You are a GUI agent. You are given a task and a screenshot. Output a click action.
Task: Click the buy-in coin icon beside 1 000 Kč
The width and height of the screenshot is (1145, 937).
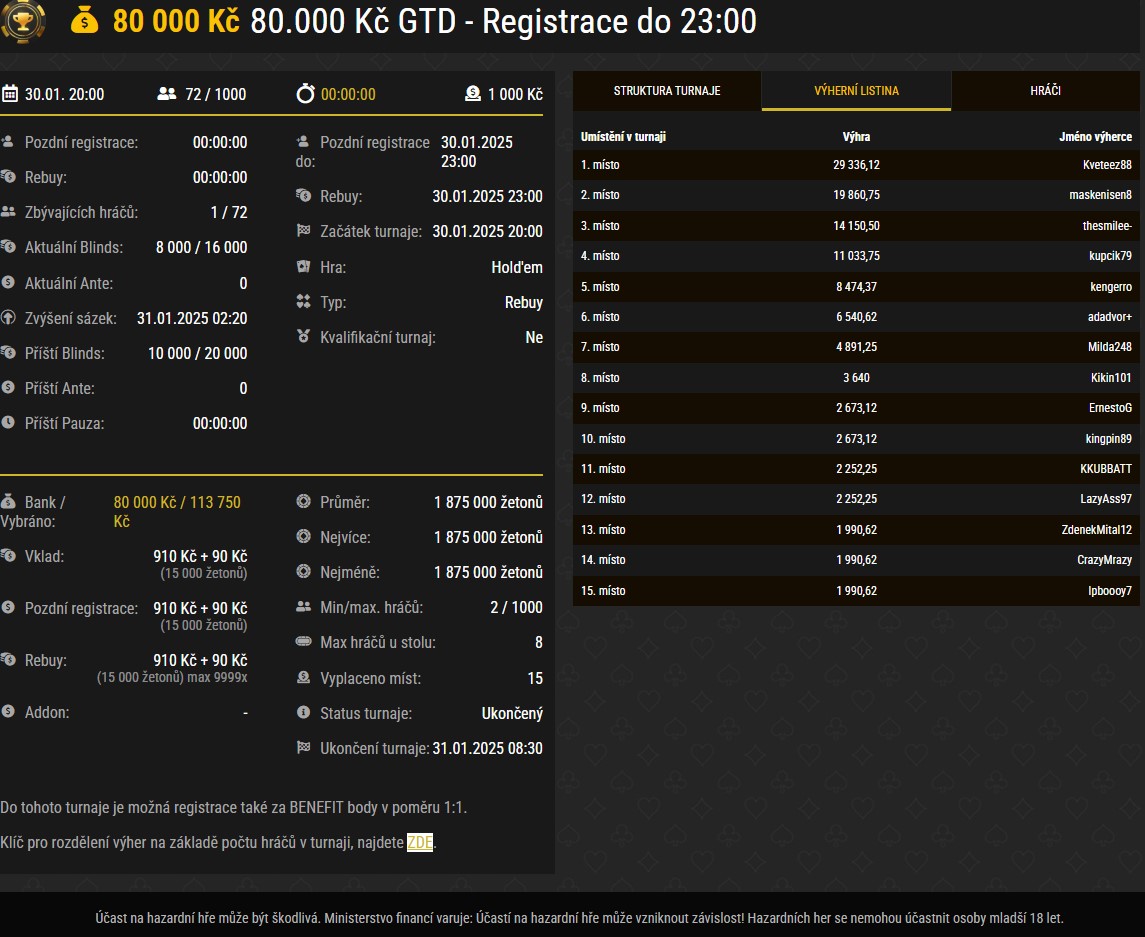473,94
